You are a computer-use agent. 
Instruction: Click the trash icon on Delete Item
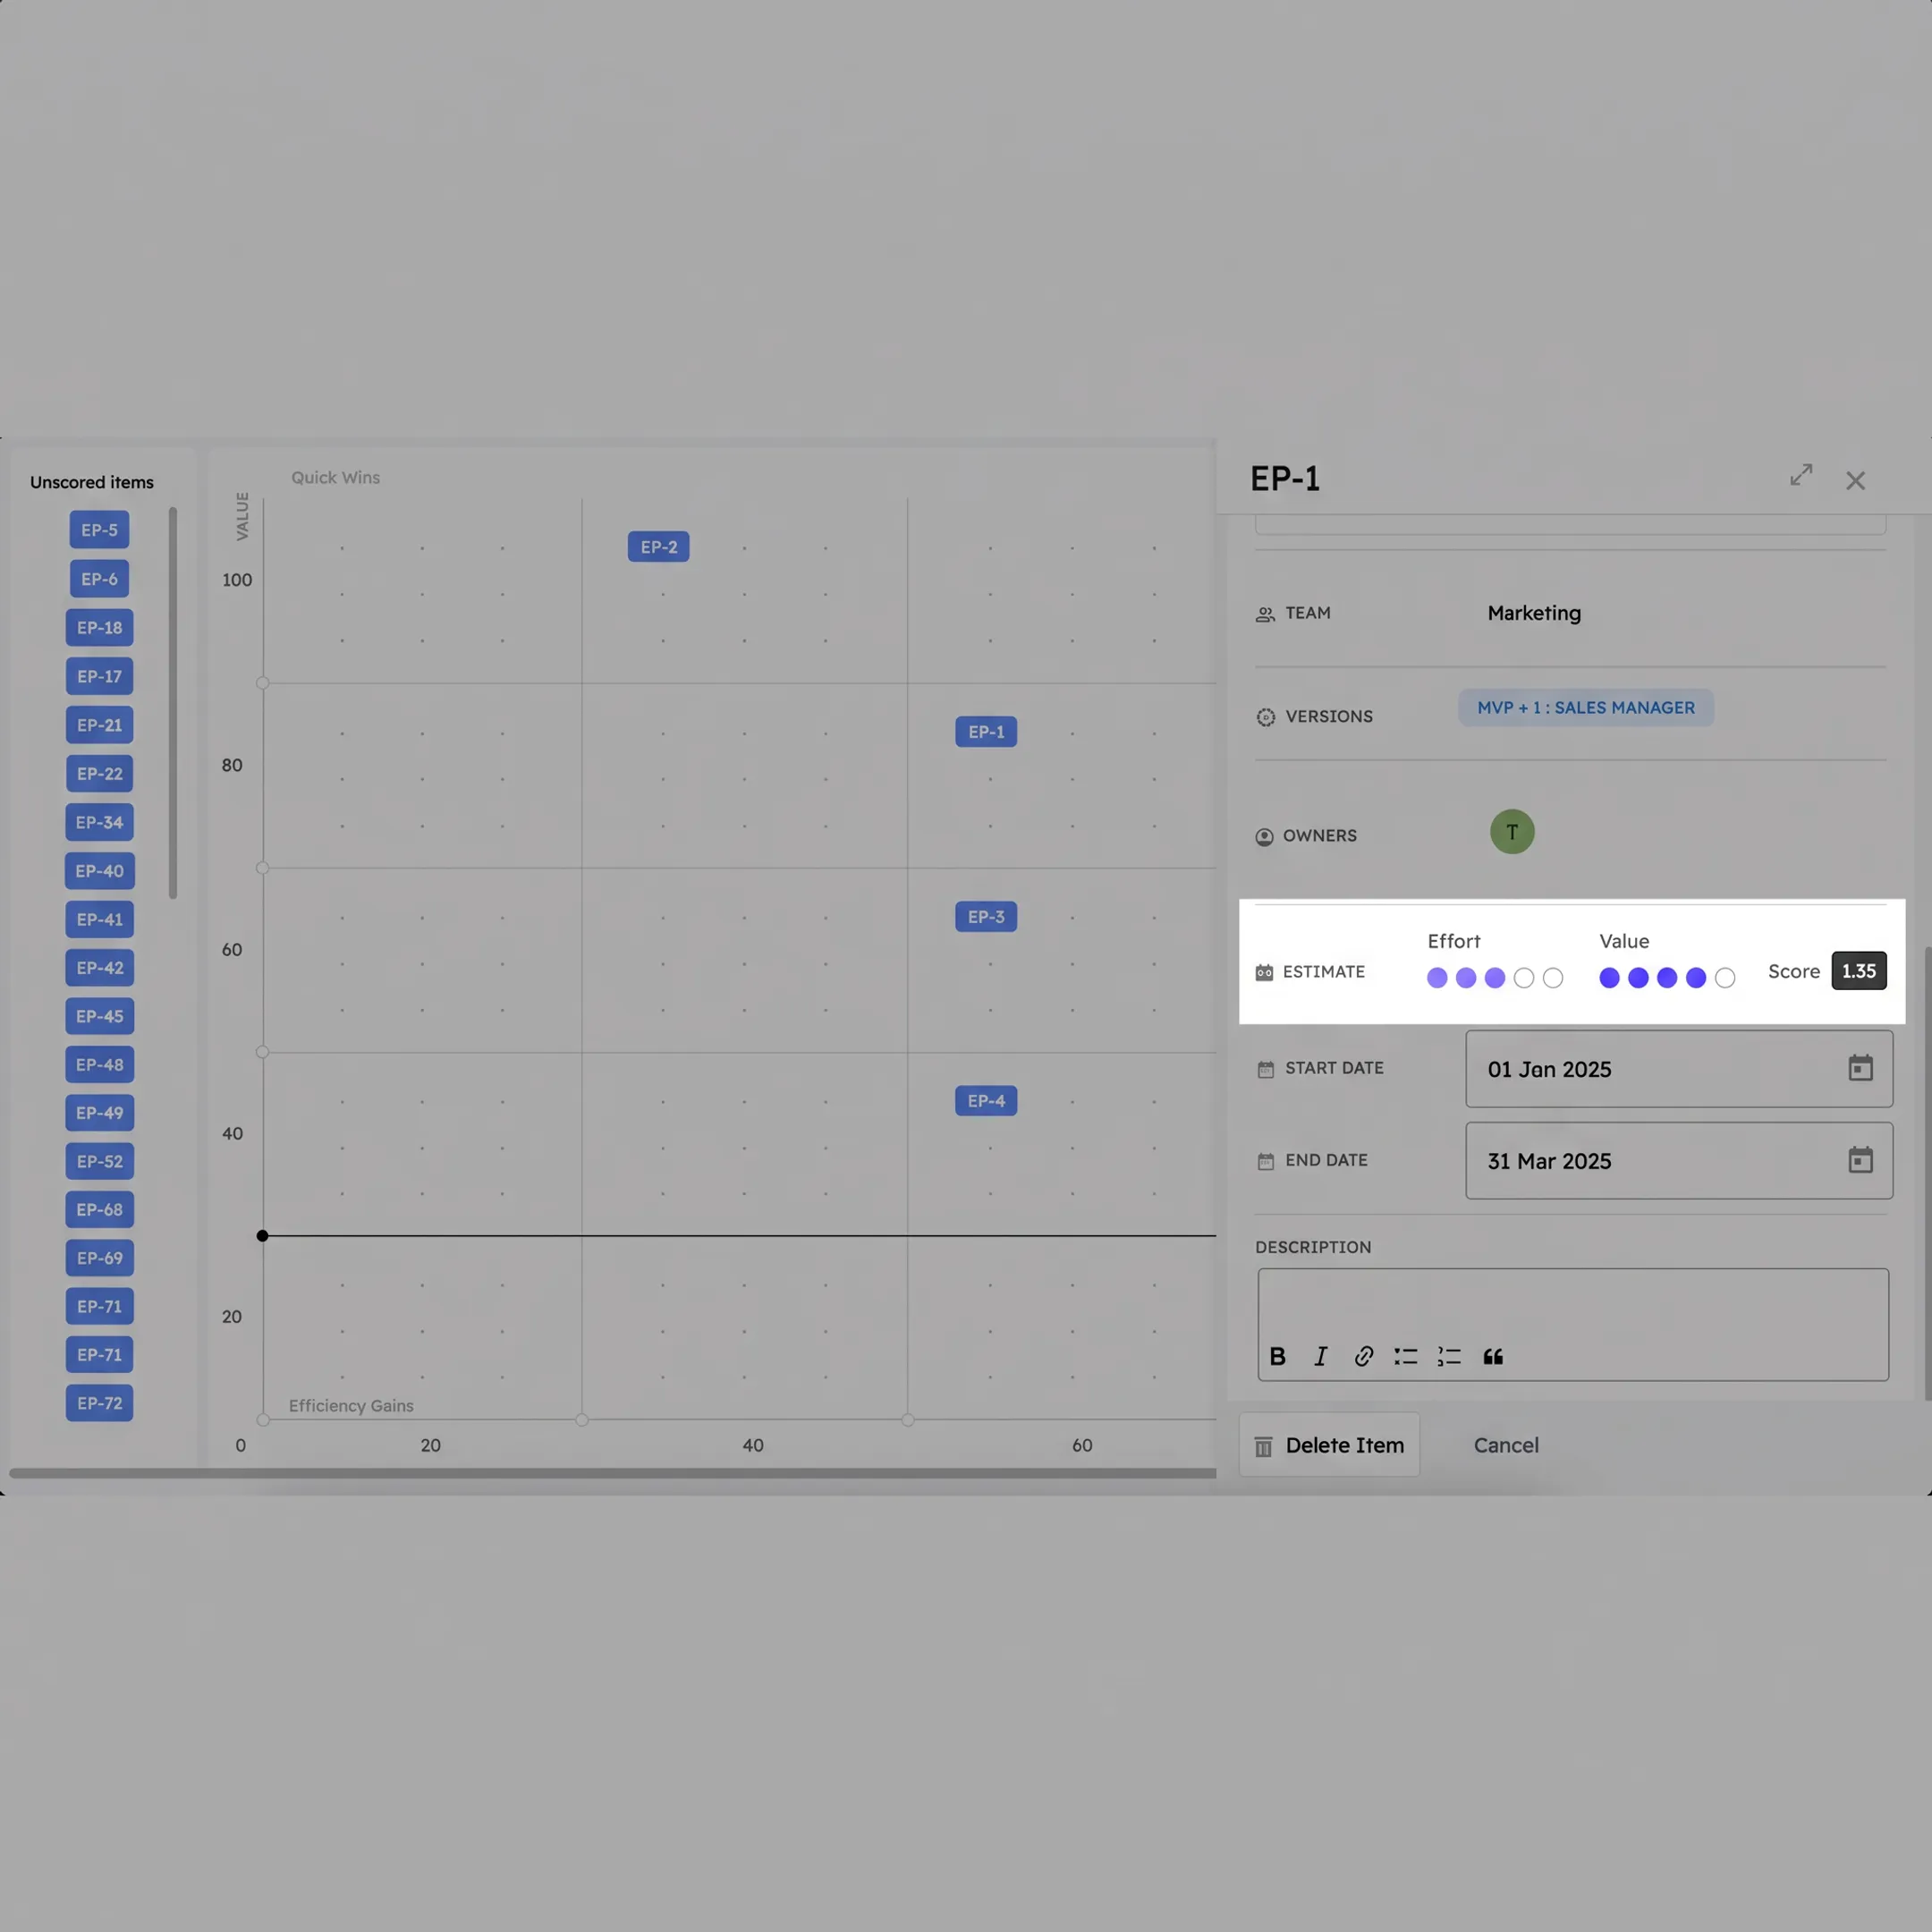point(1263,1446)
